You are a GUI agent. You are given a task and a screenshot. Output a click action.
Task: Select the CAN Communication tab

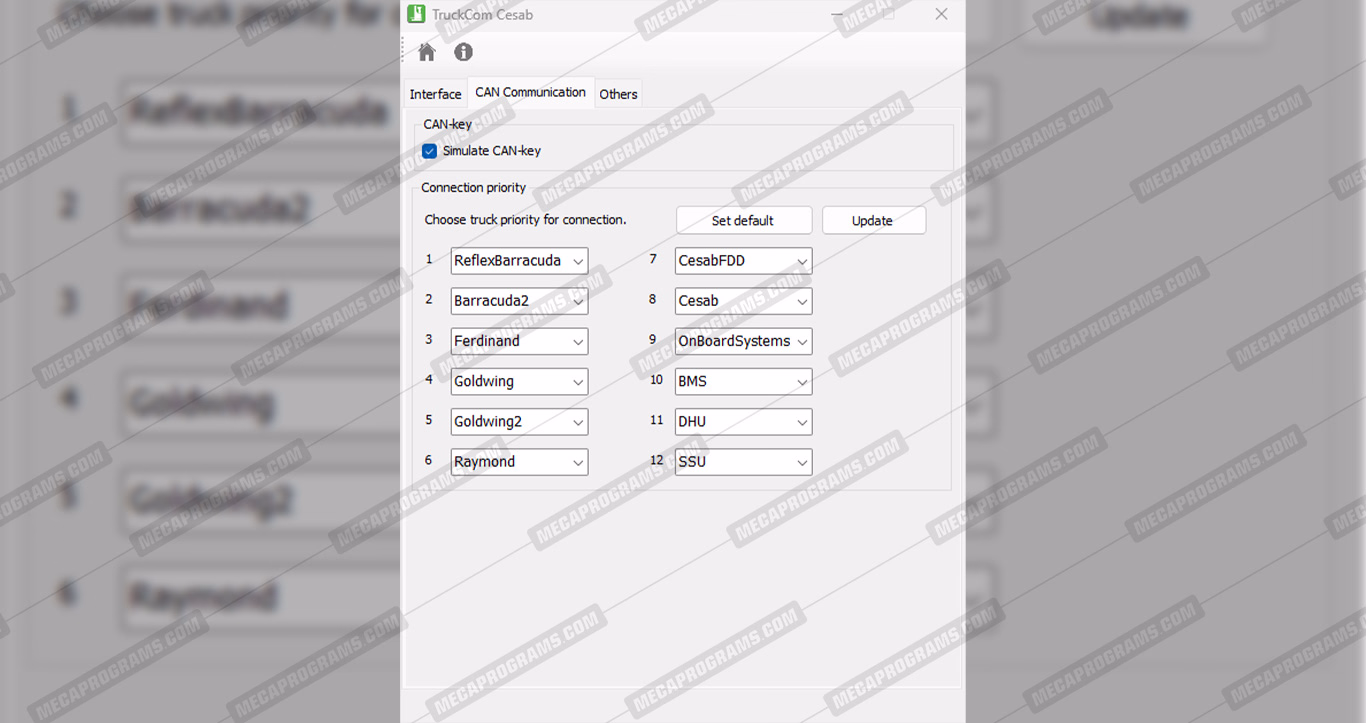click(530, 92)
